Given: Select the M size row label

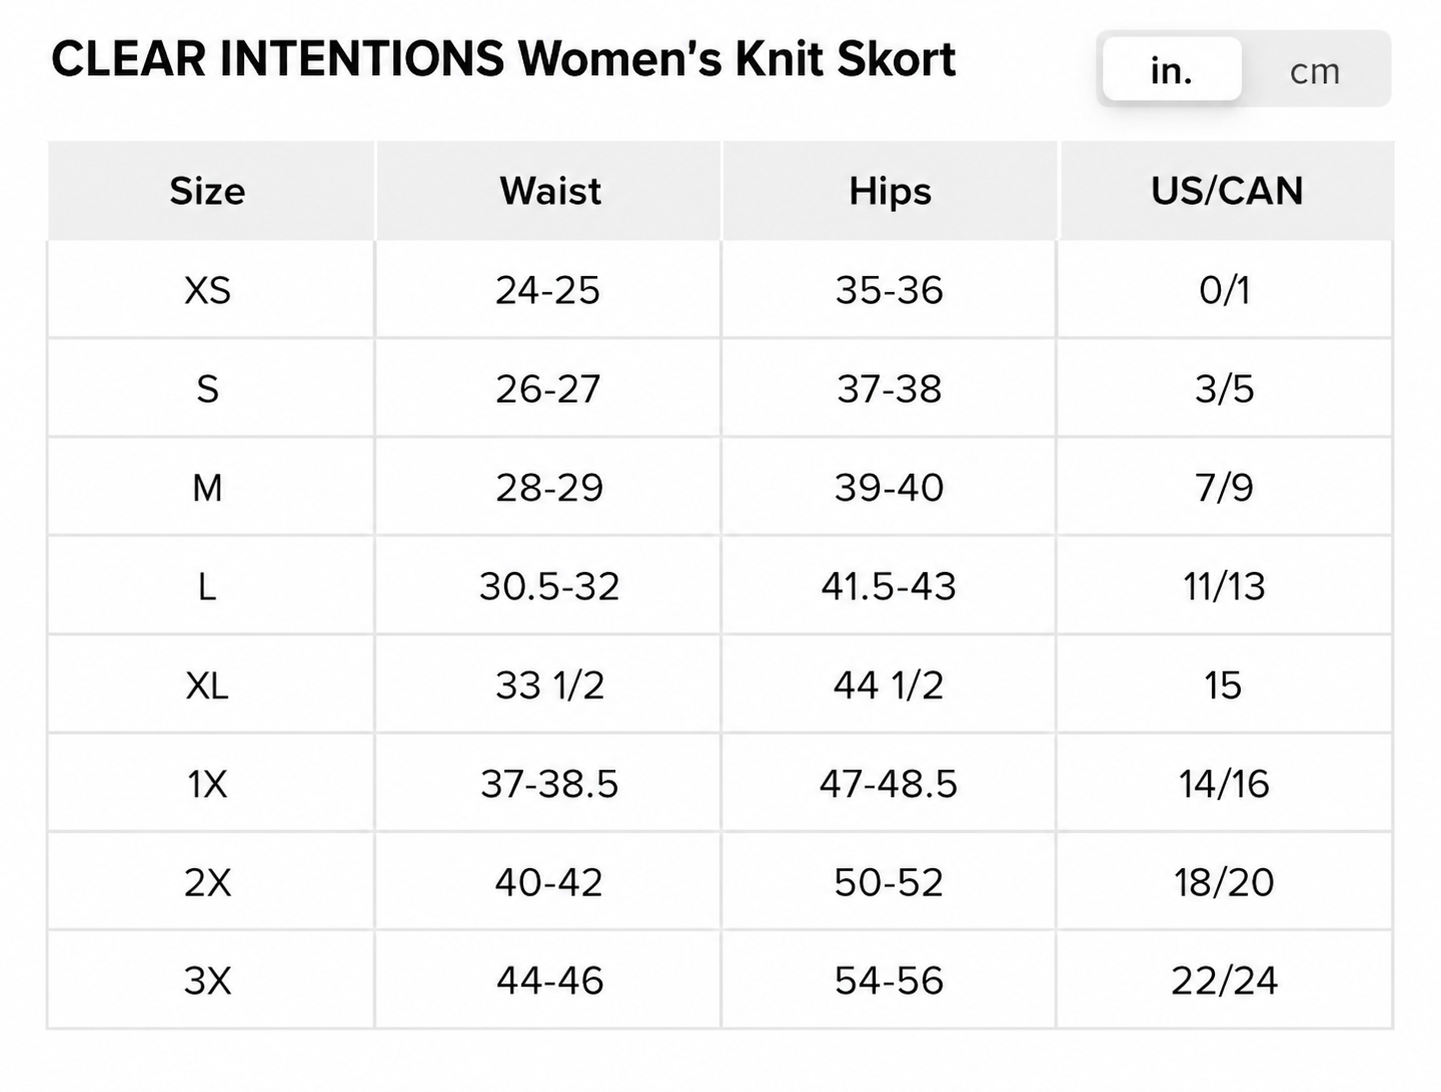Looking at the screenshot, I should (207, 487).
